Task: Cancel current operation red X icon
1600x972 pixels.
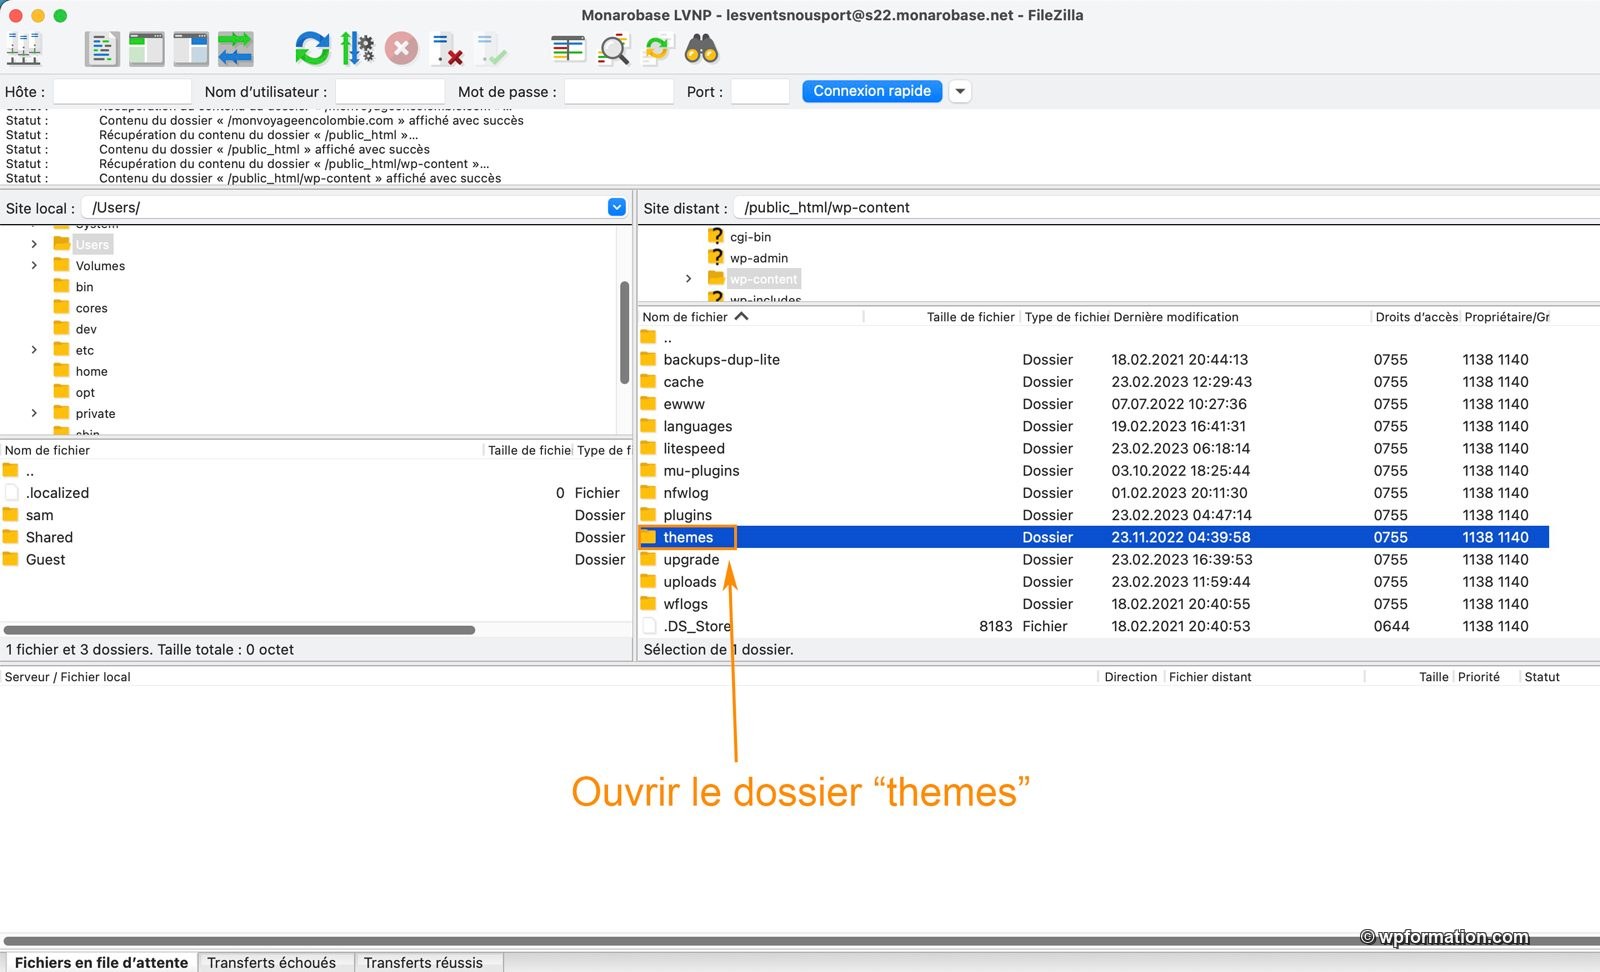Action: (401, 48)
